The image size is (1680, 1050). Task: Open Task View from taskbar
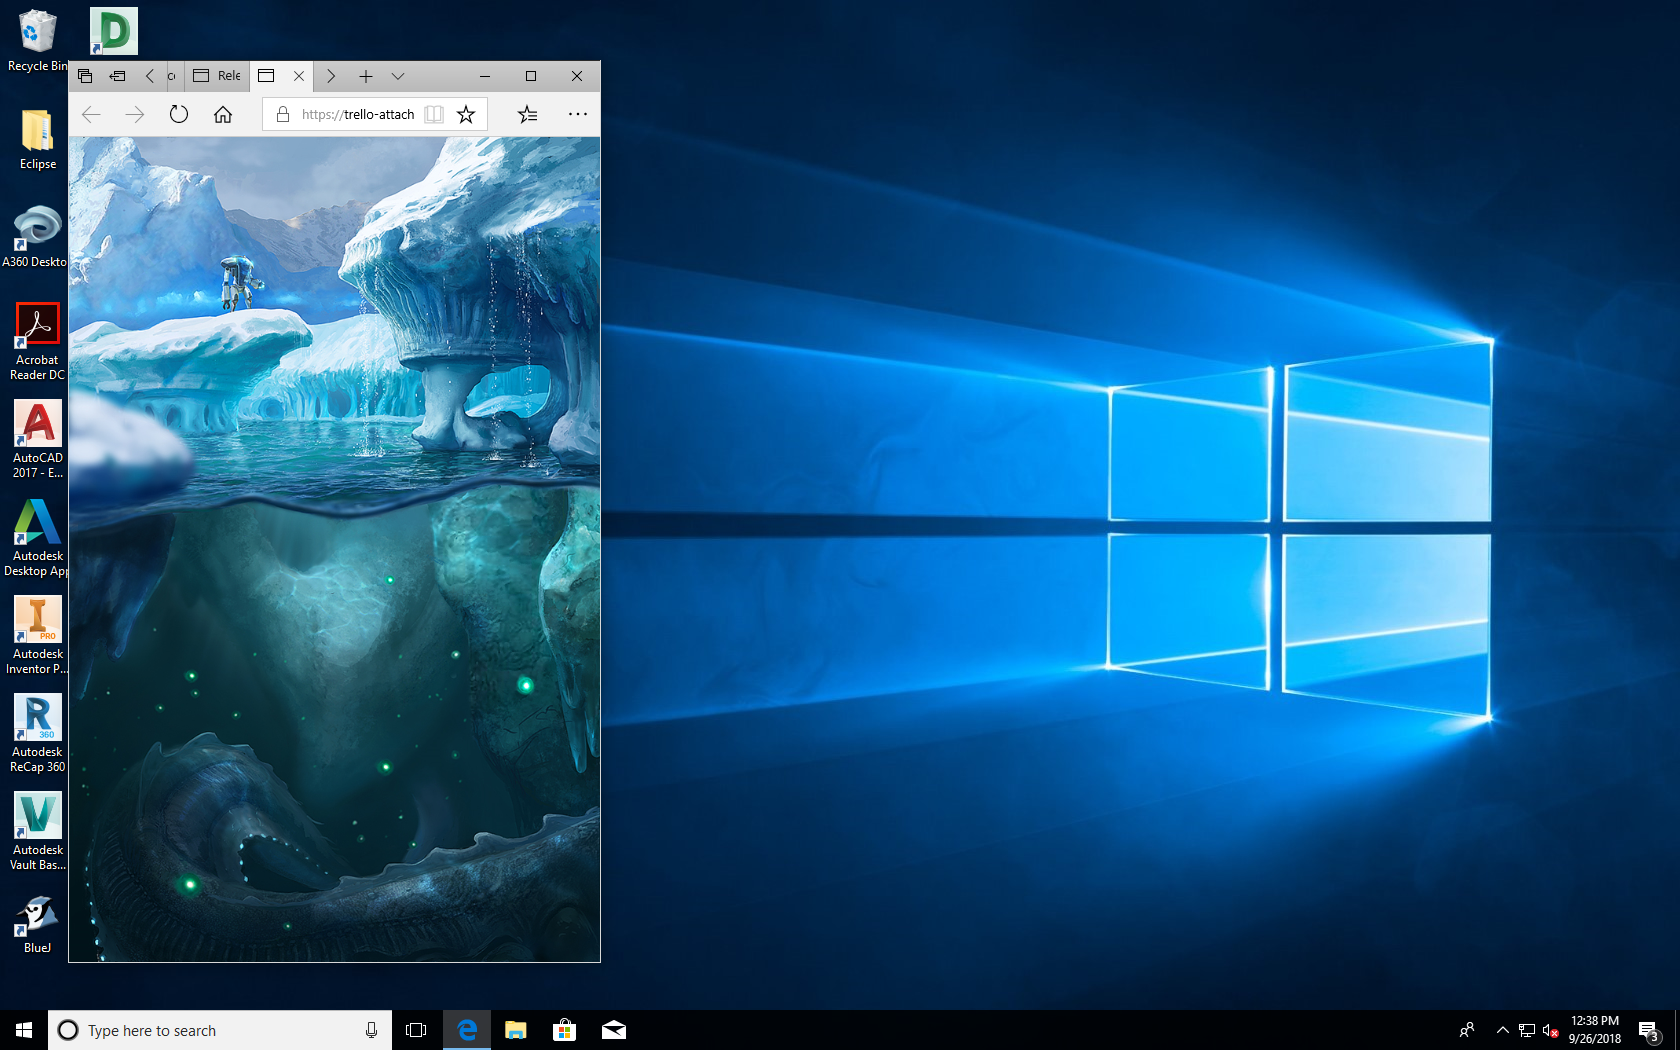point(416,1030)
